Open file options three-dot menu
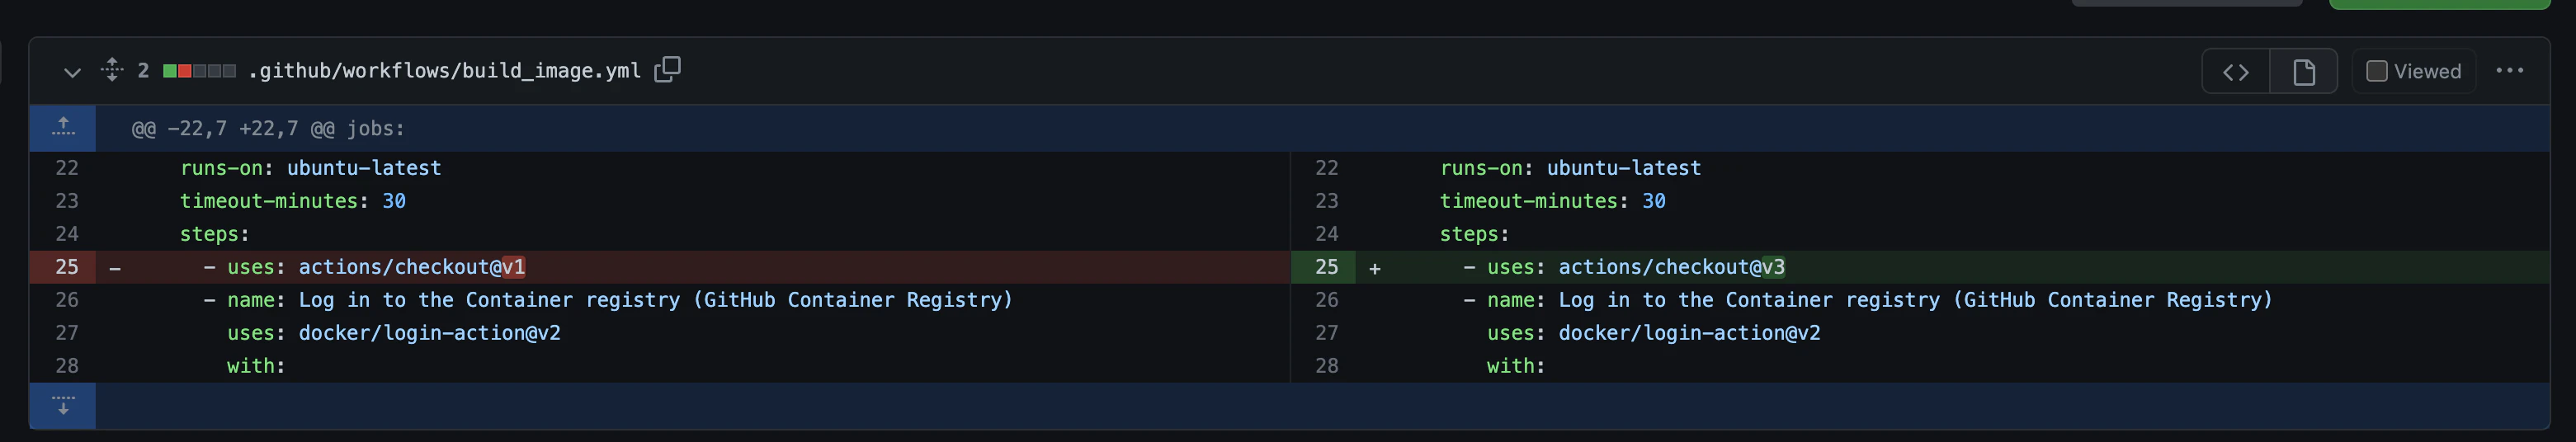This screenshot has width=2576, height=442. (2509, 71)
